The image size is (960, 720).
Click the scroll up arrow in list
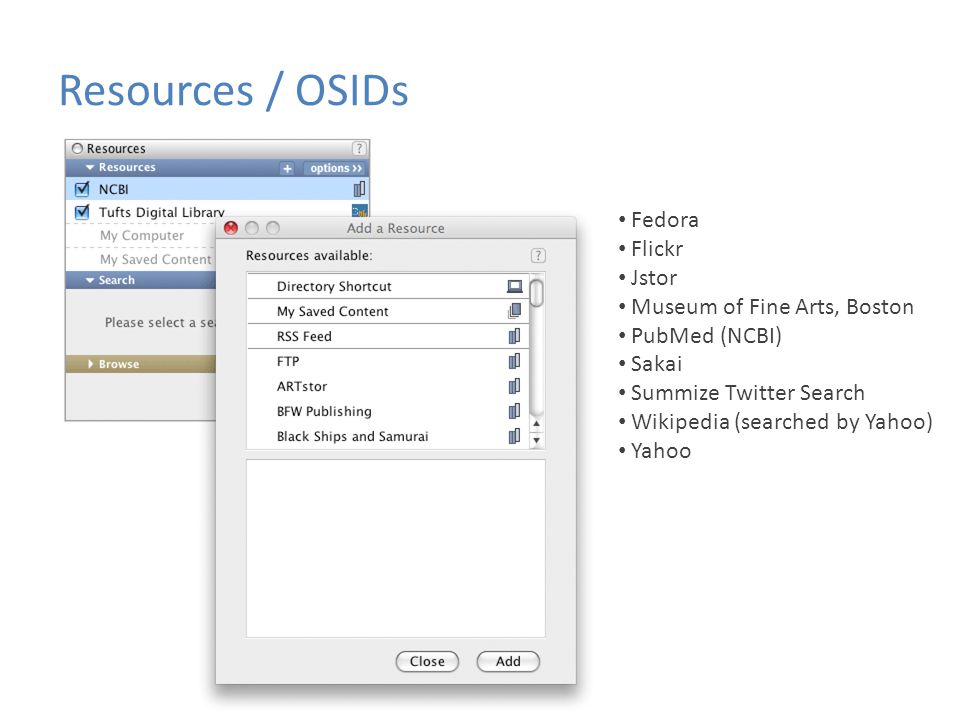536,424
